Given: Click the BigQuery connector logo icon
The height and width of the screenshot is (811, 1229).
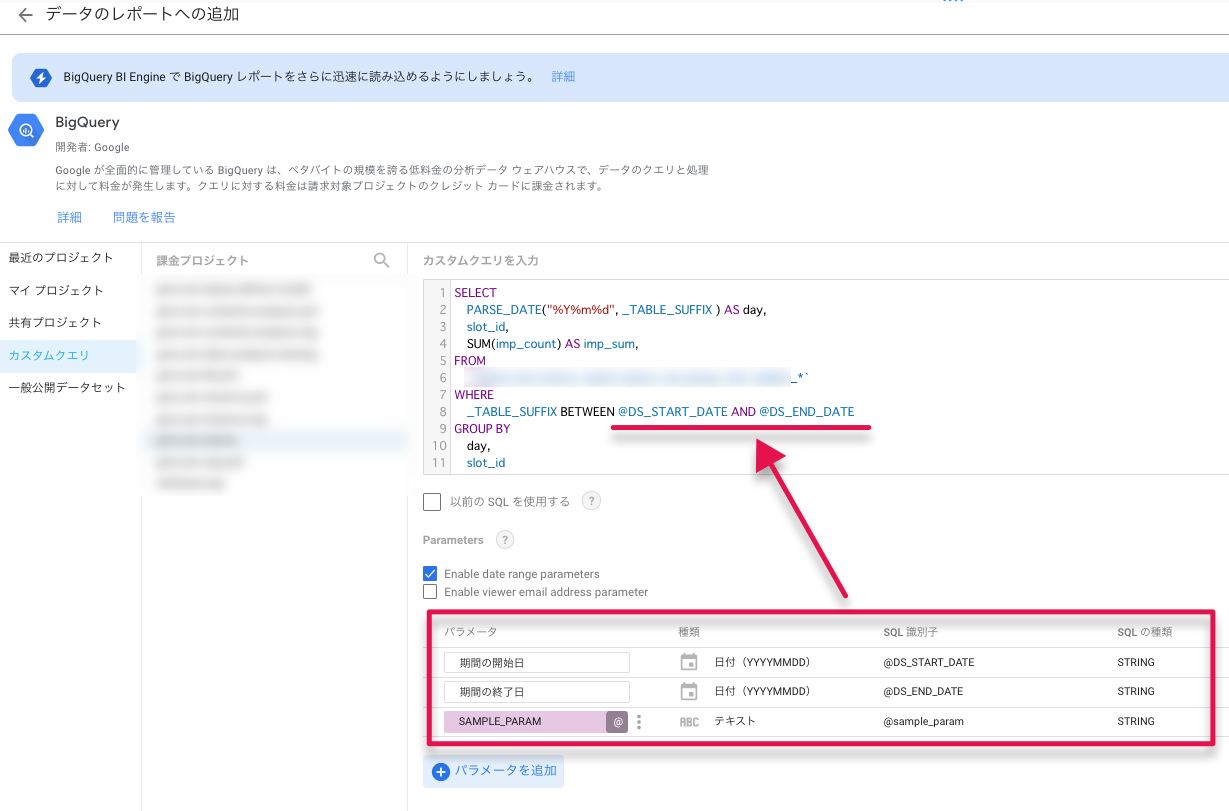Looking at the screenshot, I should click(x=26, y=131).
